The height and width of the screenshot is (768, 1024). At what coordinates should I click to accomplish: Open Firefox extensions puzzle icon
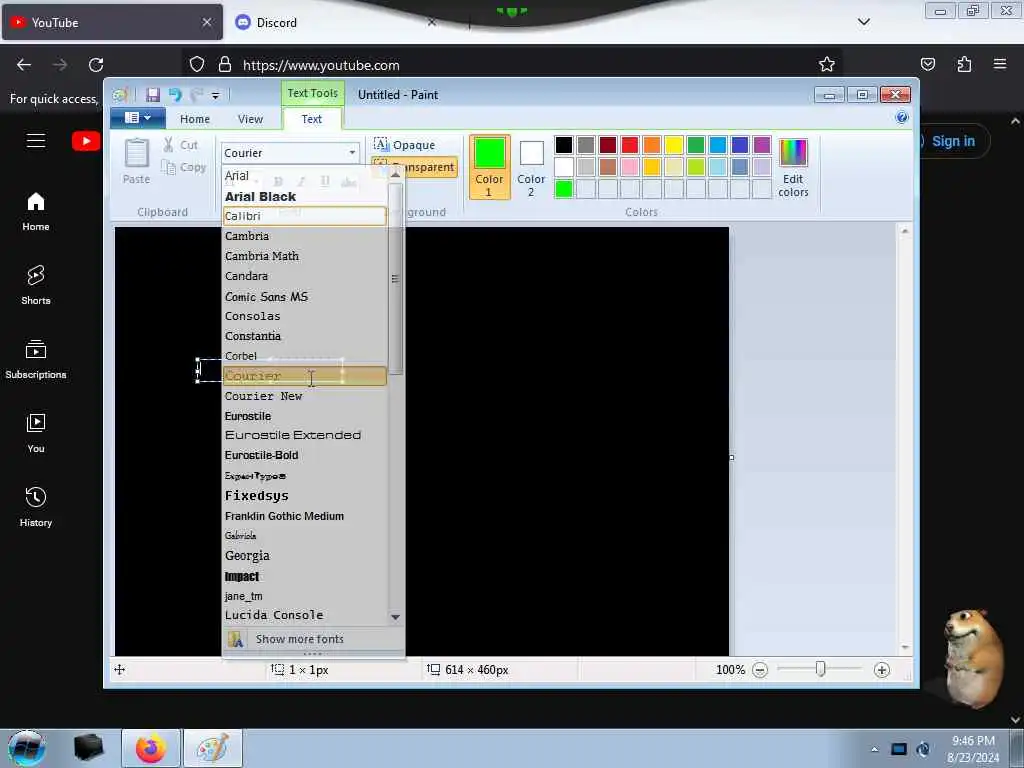pyautogui.click(x=964, y=64)
